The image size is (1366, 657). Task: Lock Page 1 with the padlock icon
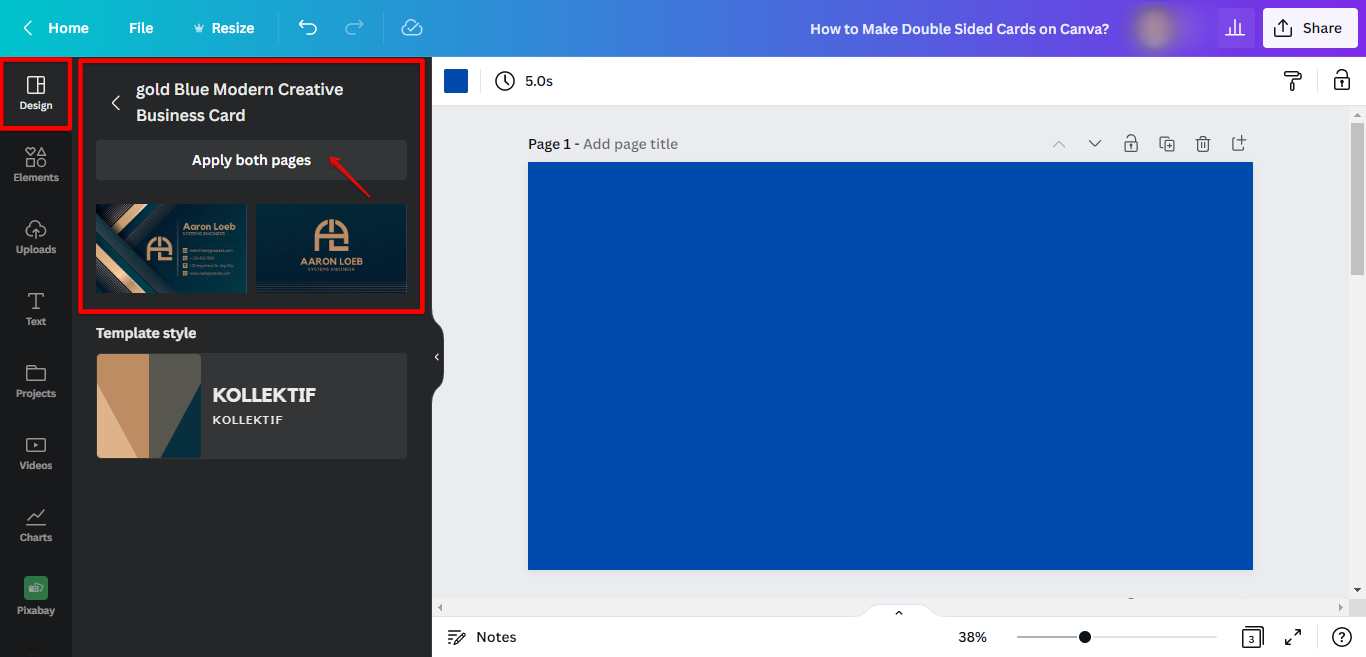[1130, 143]
